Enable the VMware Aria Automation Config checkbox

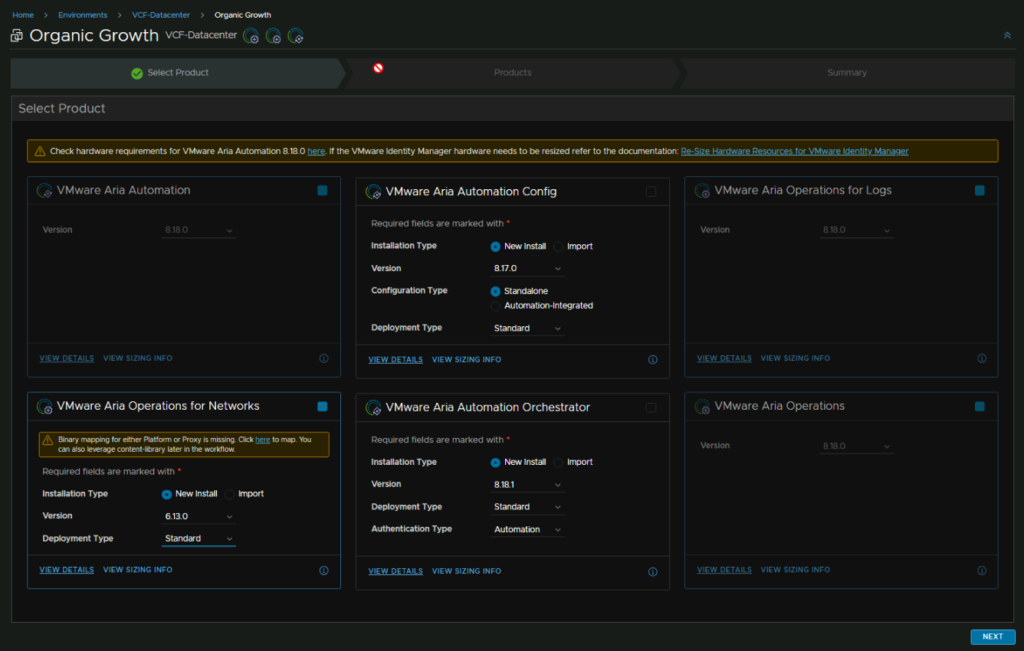coord(651,192)
